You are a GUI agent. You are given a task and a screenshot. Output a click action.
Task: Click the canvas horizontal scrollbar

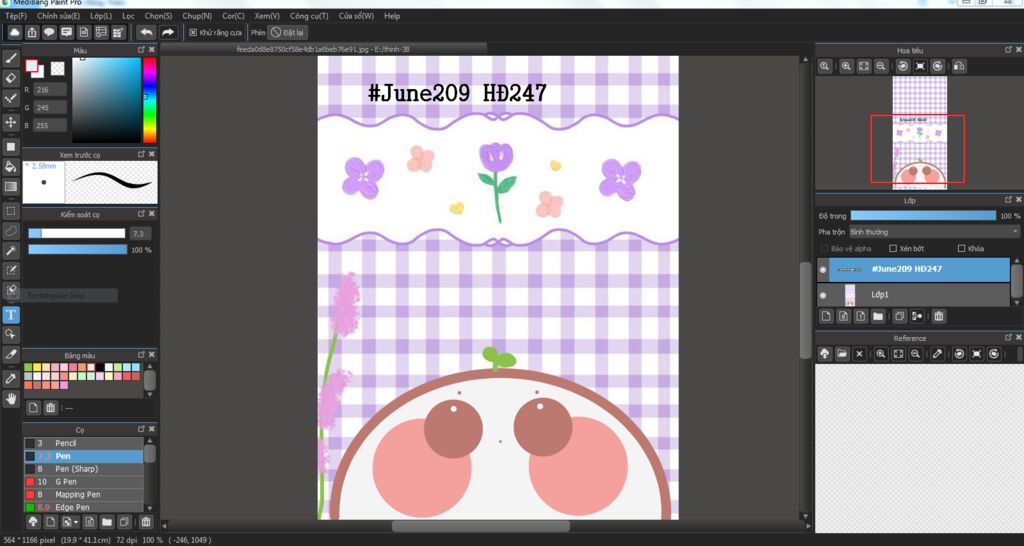coord(481,526)
